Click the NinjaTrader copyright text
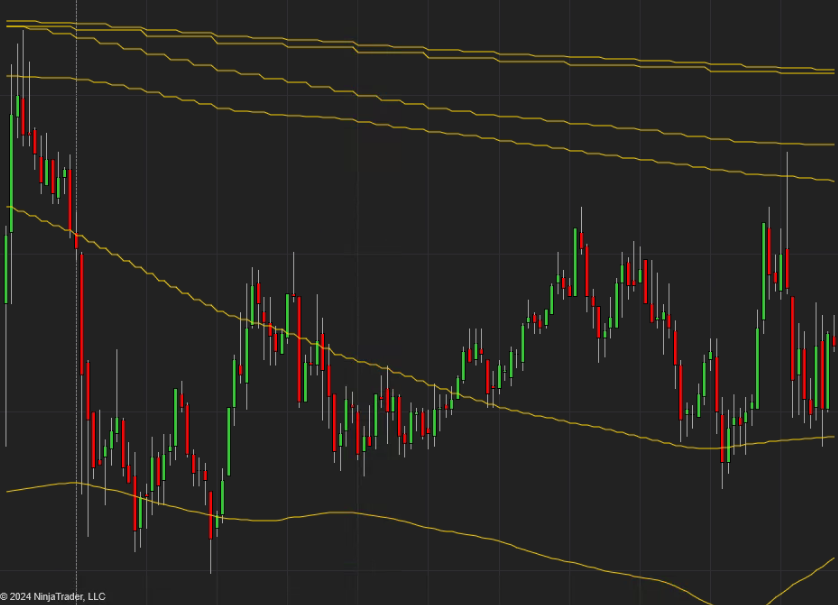Viewport: 838px width, 605px height. [x=53, y=597]
